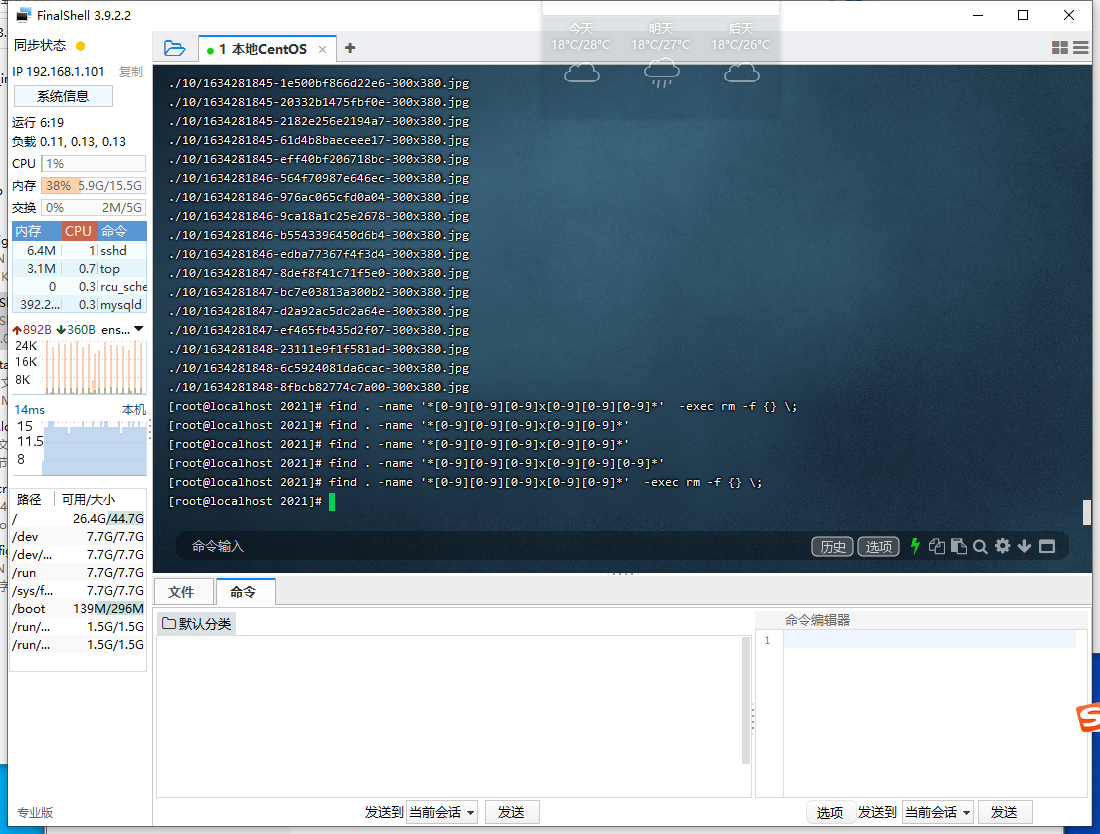
Task: Click the 系统信息 button
Action: (63, 96)
